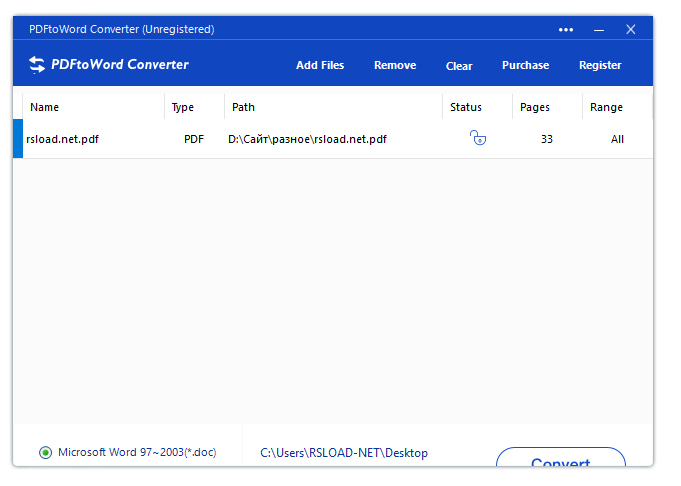
Task: Select Microsoft Word 97~2003(*.doc) radio button
Action: pos(46,453)
